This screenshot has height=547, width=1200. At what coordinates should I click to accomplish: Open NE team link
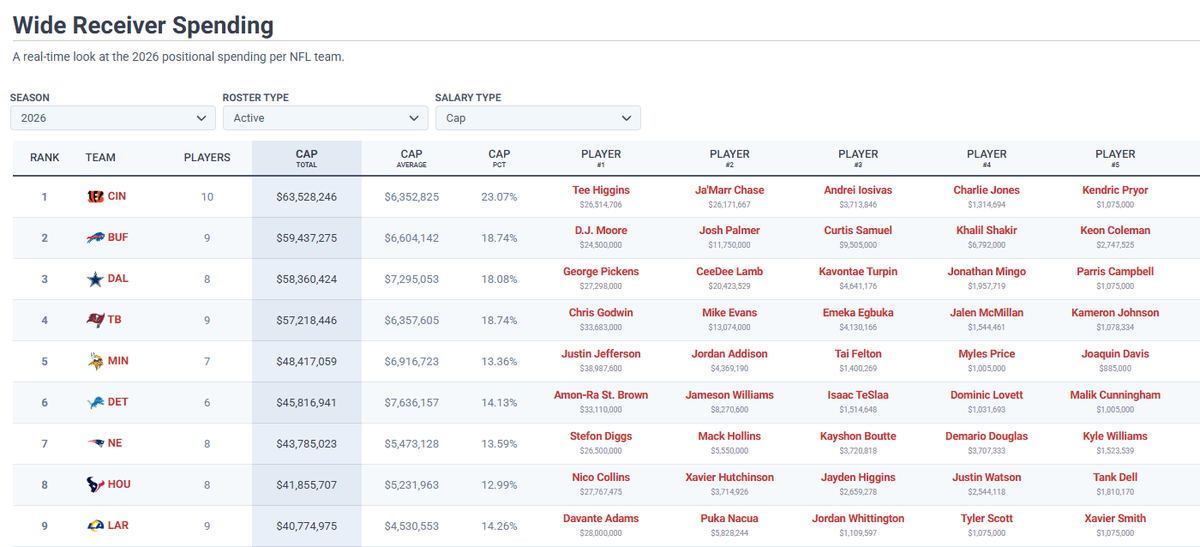(115, 443)
